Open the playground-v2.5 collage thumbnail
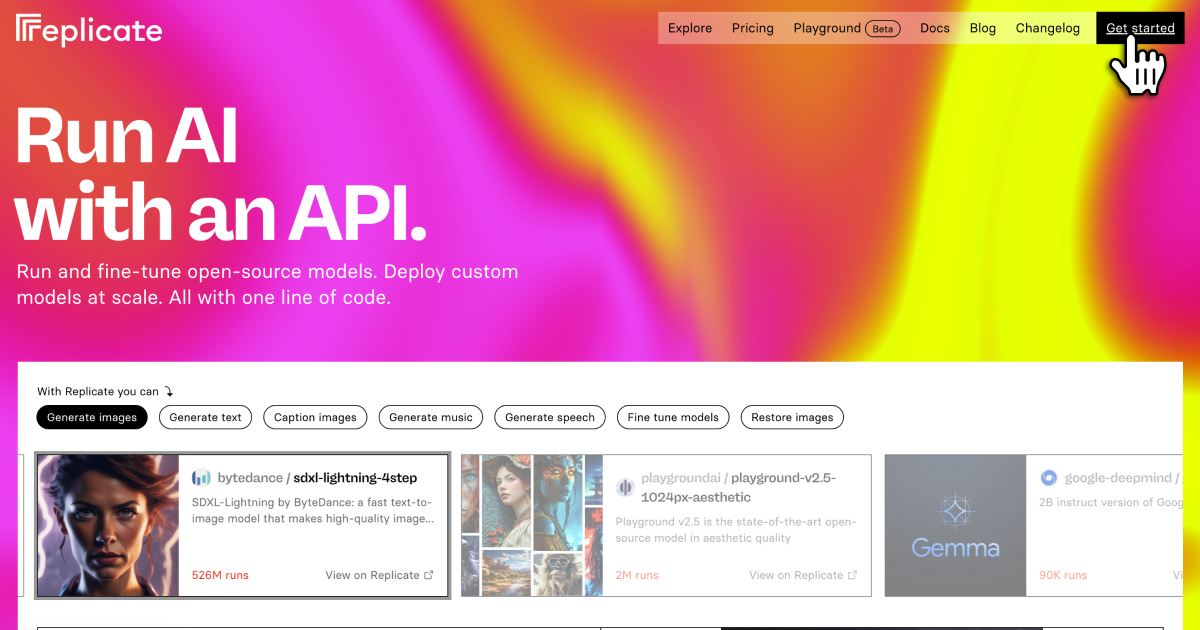The height and width of the screenshot is (630, 1200). tap(532, 526)
